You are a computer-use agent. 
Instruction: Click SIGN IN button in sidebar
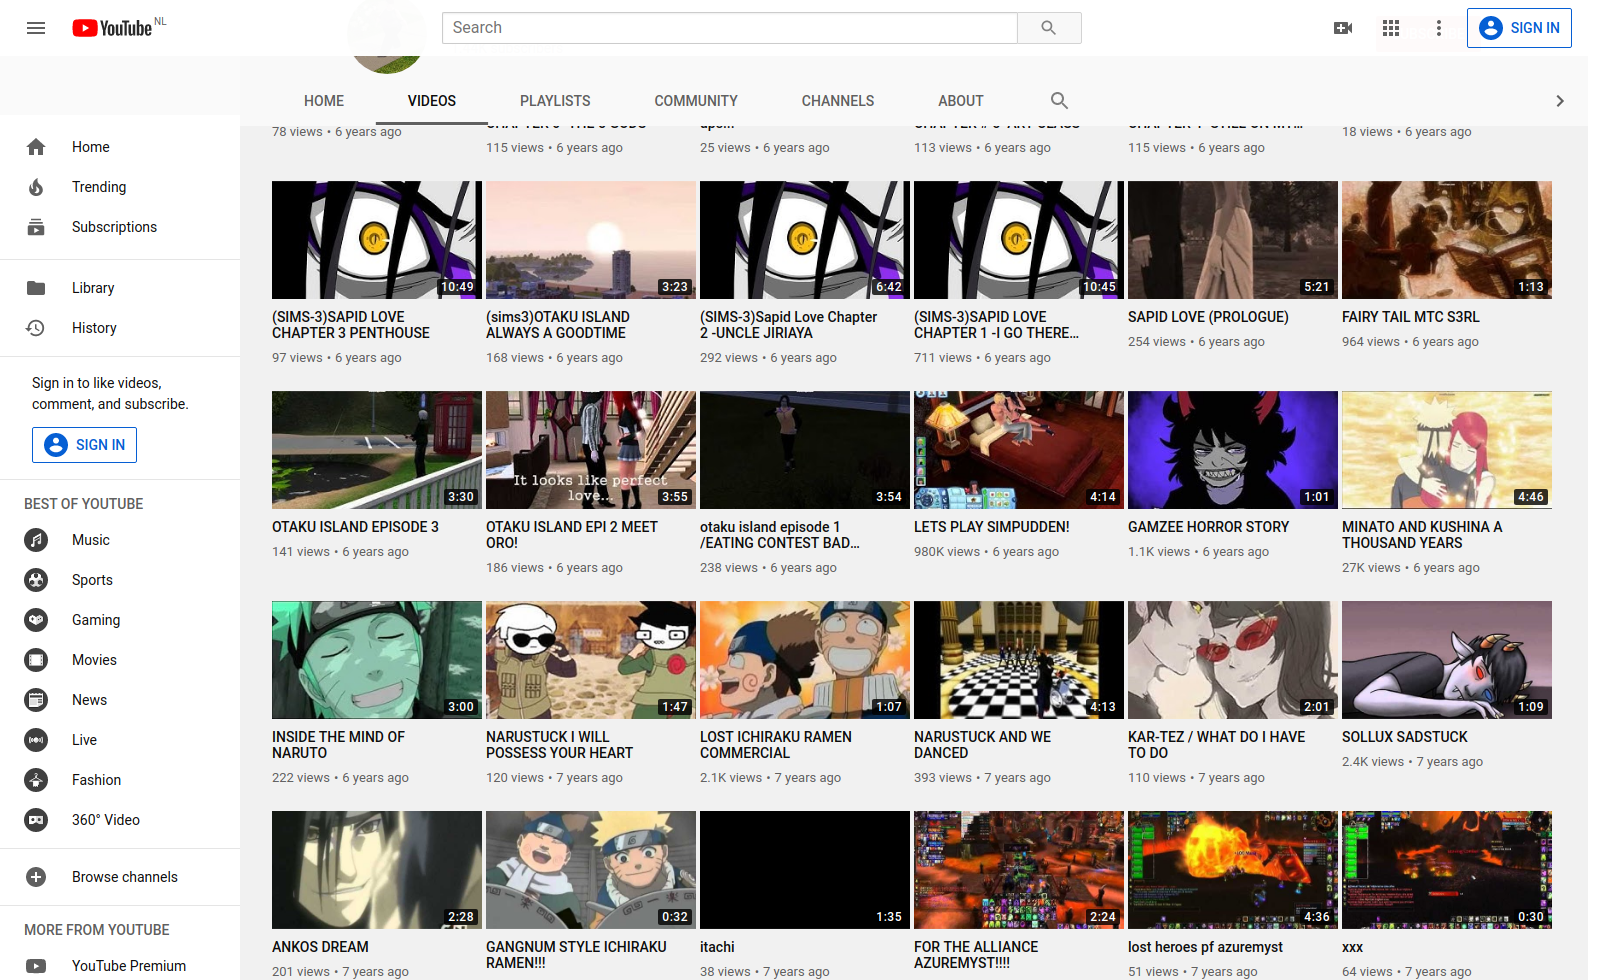[84, 445]
